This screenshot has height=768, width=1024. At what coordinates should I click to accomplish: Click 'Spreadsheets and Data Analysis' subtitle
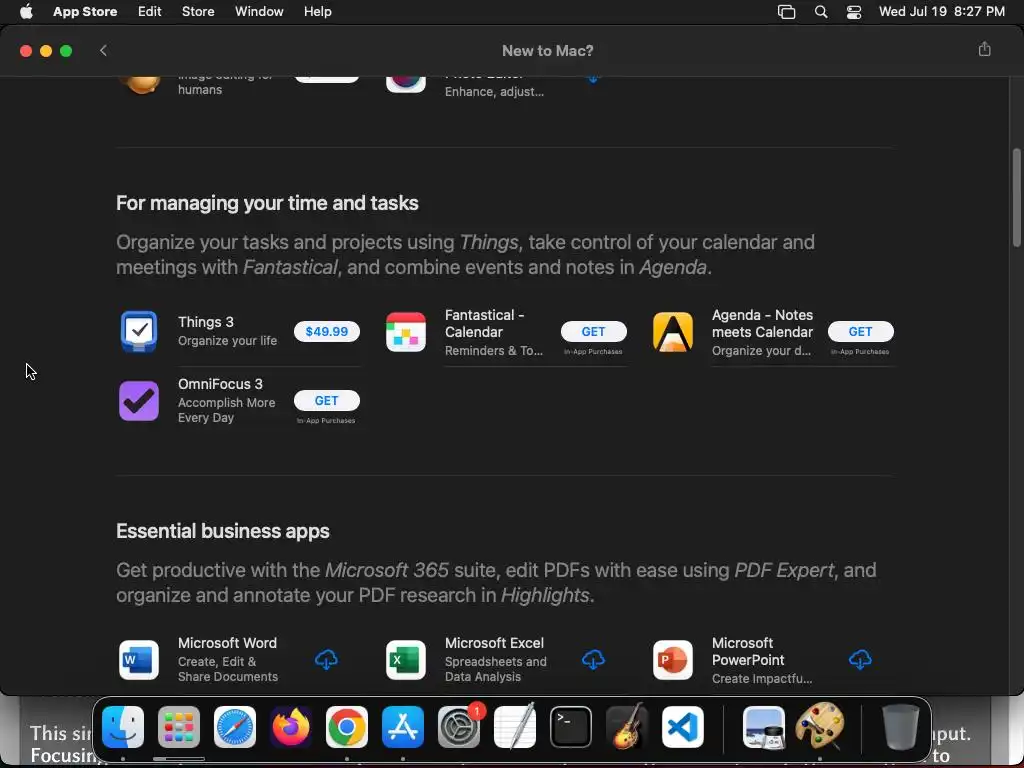coord(496,669)
